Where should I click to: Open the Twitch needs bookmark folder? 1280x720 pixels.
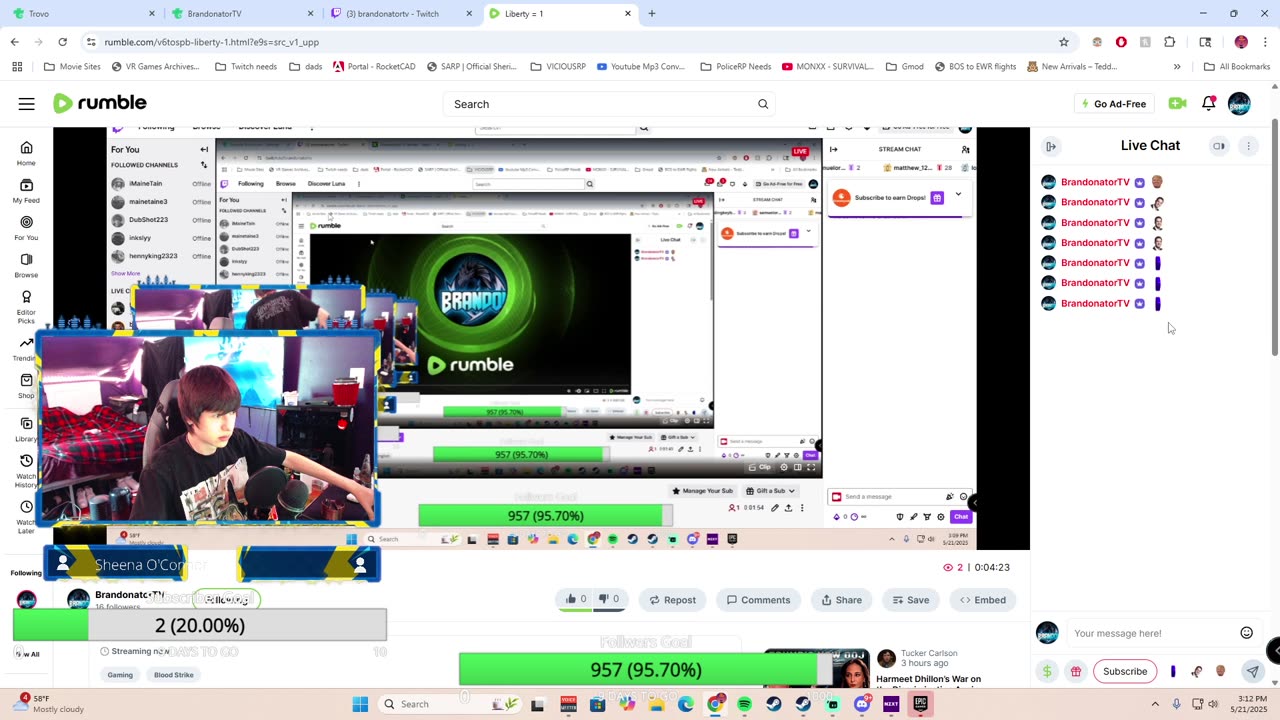pyautogui.click(x=246, y=67)
